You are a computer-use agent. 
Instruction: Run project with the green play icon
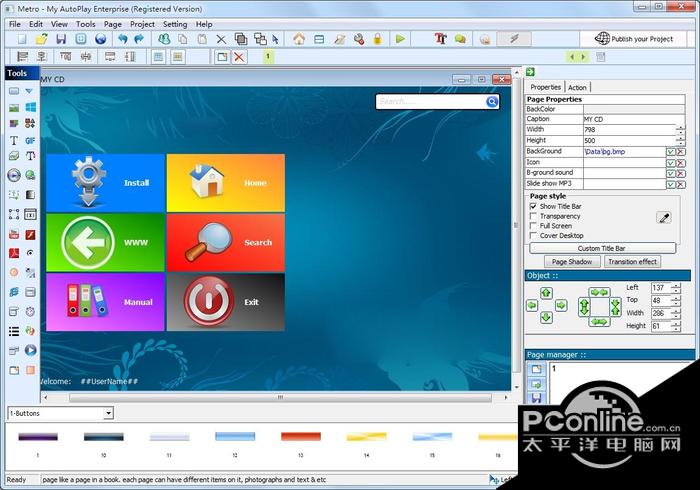400,39
